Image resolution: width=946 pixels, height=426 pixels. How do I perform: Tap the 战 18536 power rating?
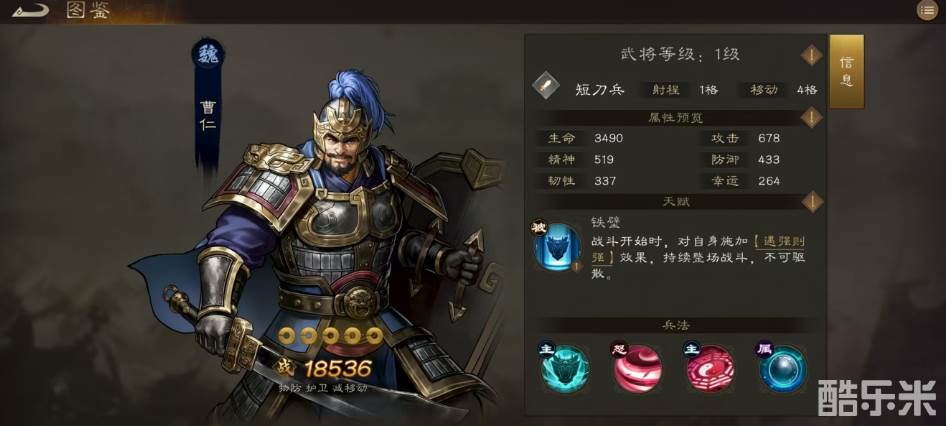click(324, 367)
